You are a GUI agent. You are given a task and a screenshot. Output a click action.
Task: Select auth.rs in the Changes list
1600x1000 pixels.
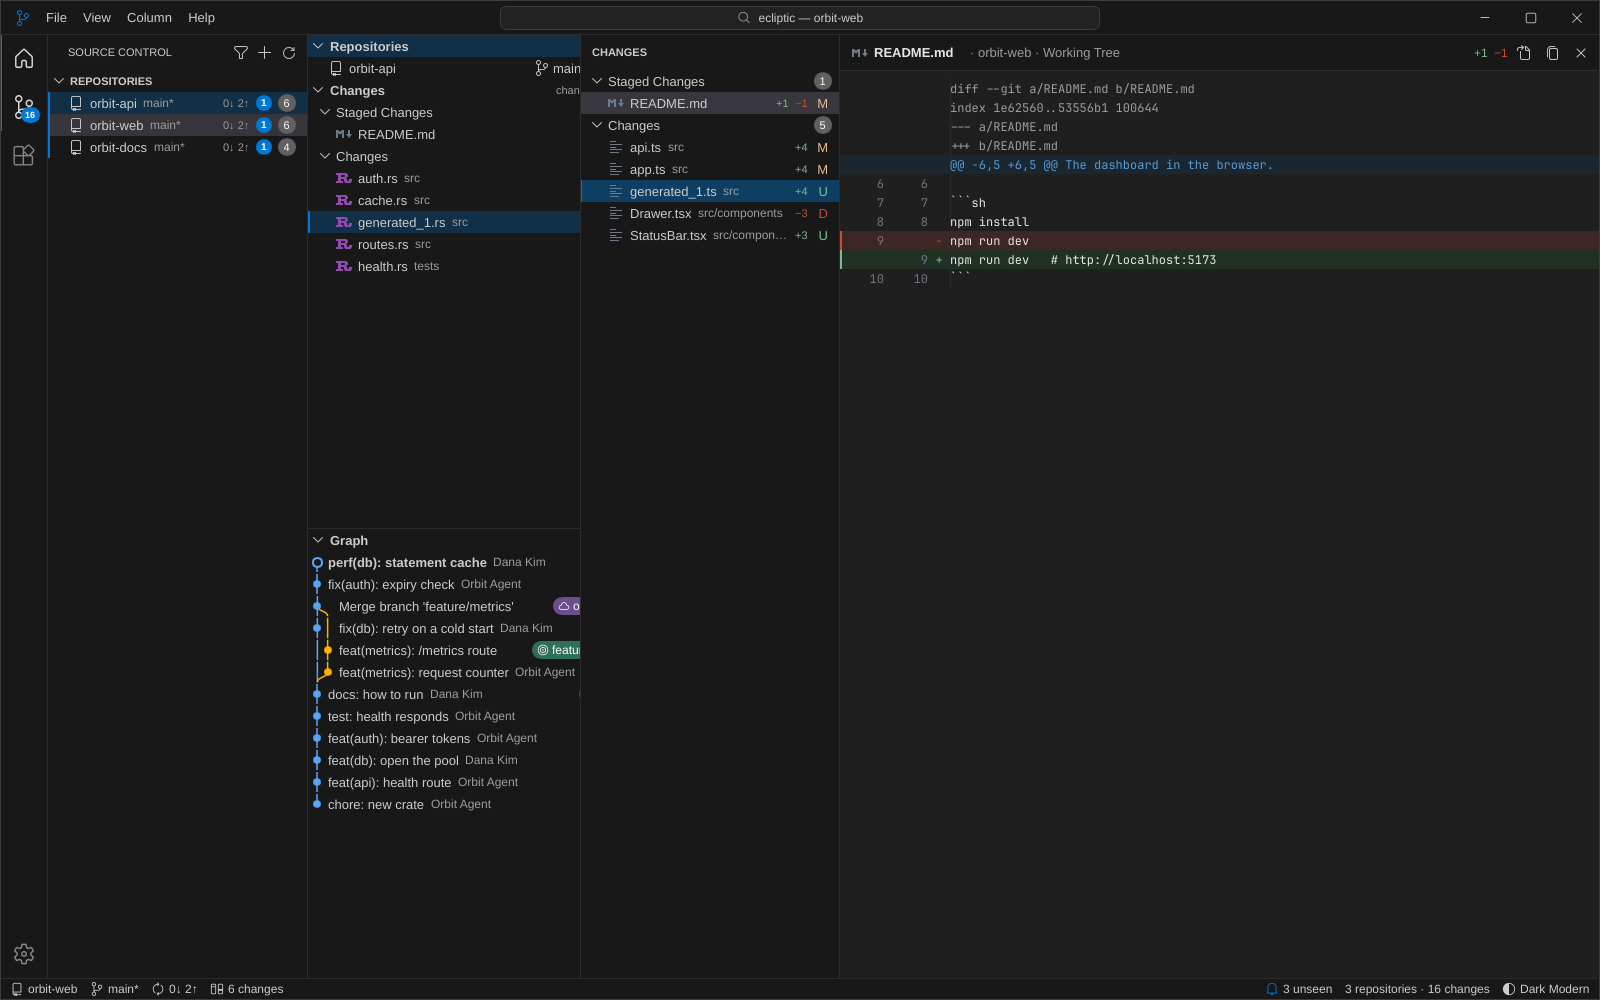click(x=444, y=178)
